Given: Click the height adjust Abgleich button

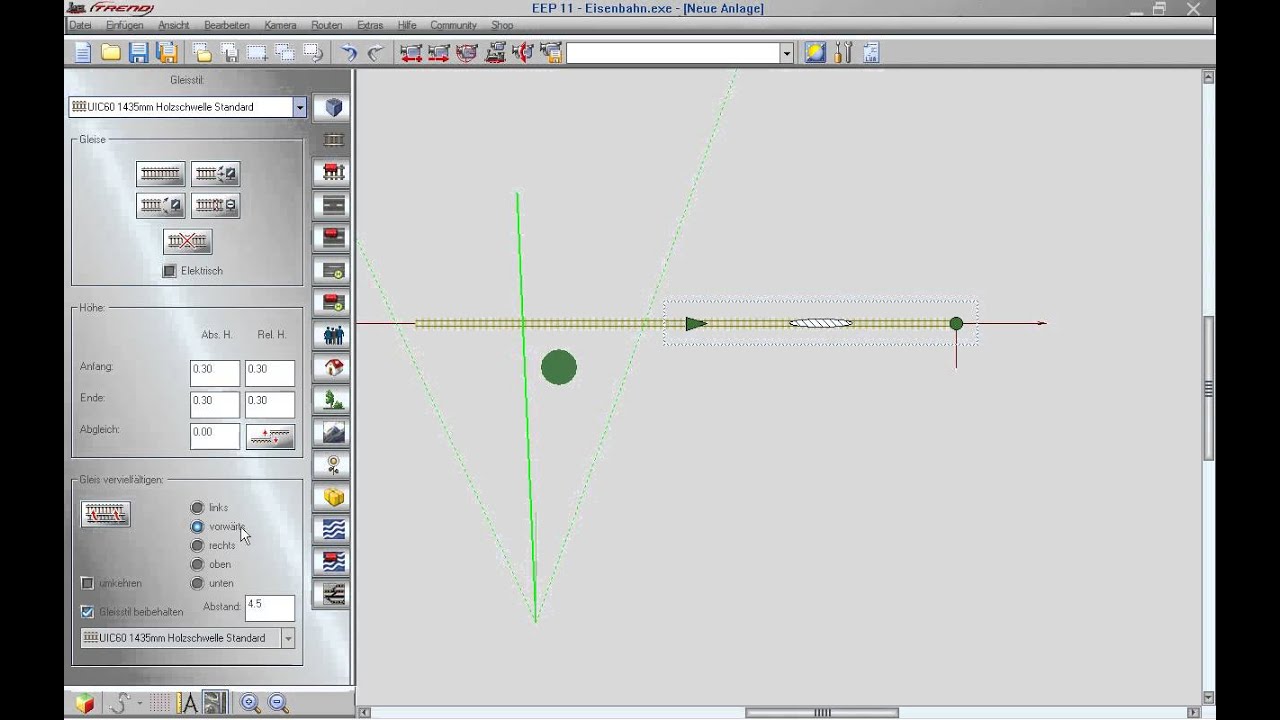Looking at the screenshot, I should pyautogui.click(x=270, y=437).
